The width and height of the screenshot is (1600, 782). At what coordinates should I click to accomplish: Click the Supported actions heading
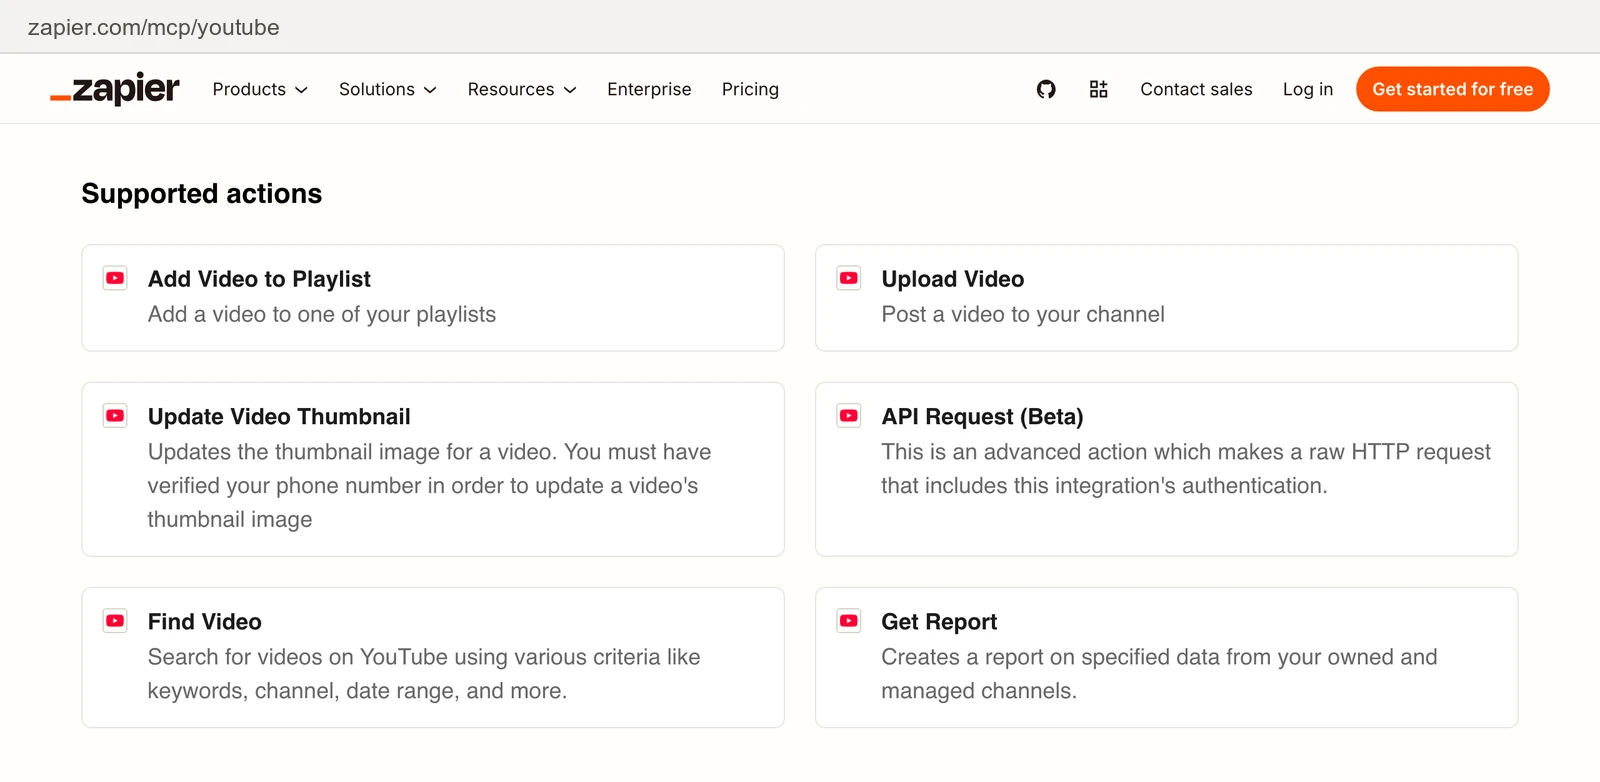[x=202, y=193]
